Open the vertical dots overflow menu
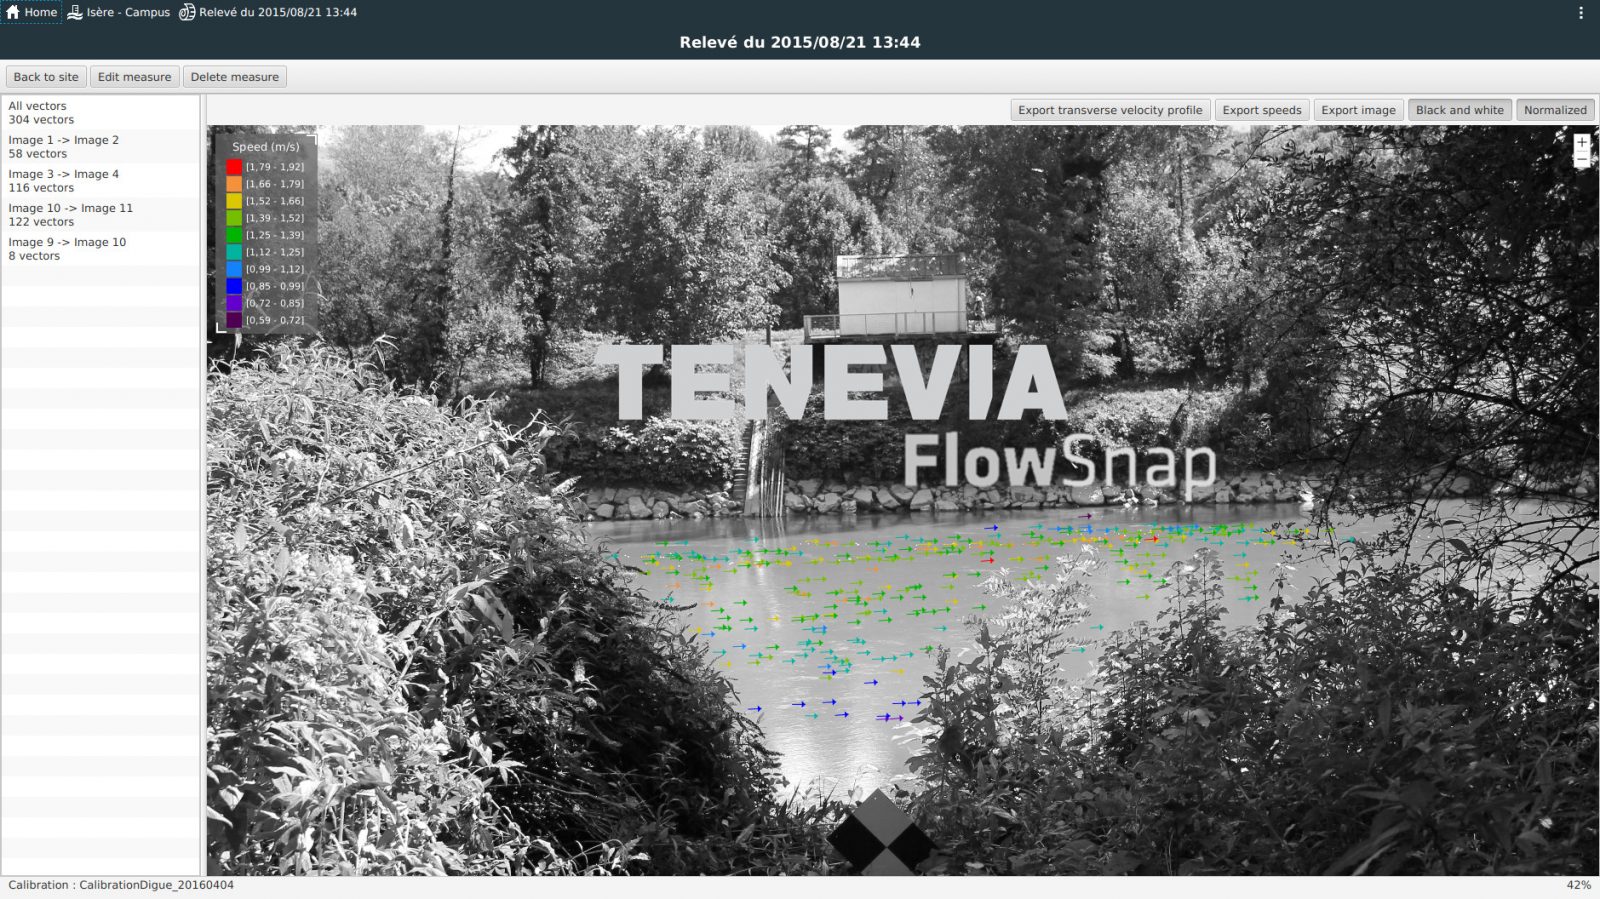The width and height of the screenshot is (1600, 899). click(1581, 13)
